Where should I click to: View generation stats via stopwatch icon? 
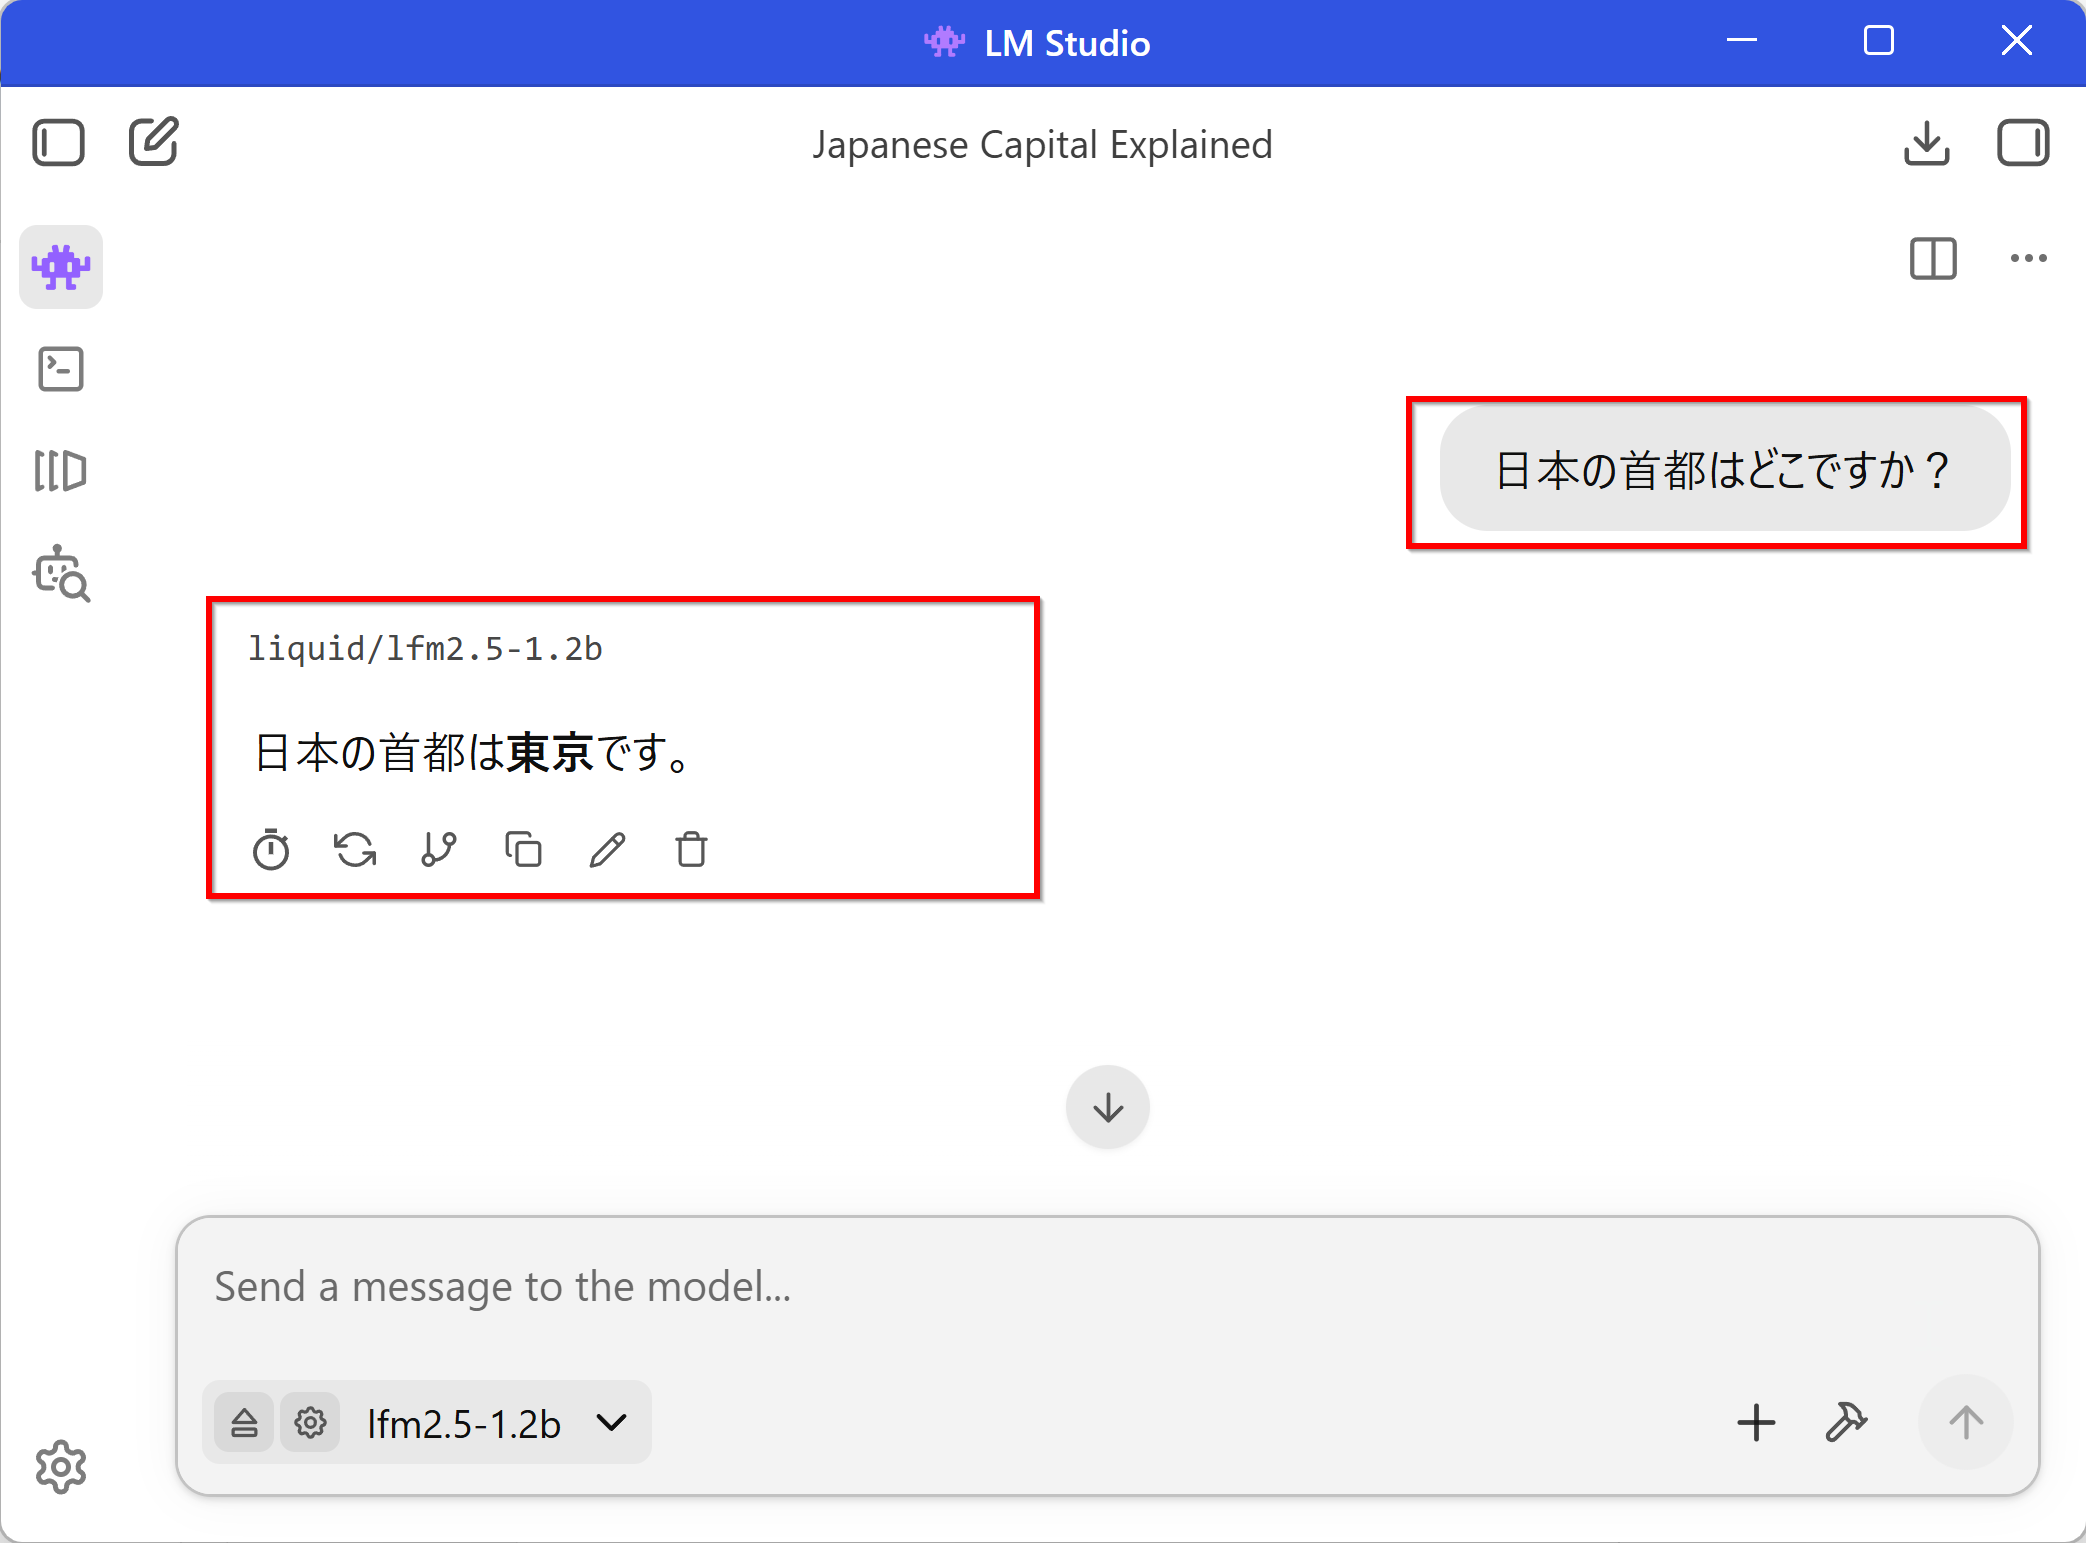[x=271, y=850]
